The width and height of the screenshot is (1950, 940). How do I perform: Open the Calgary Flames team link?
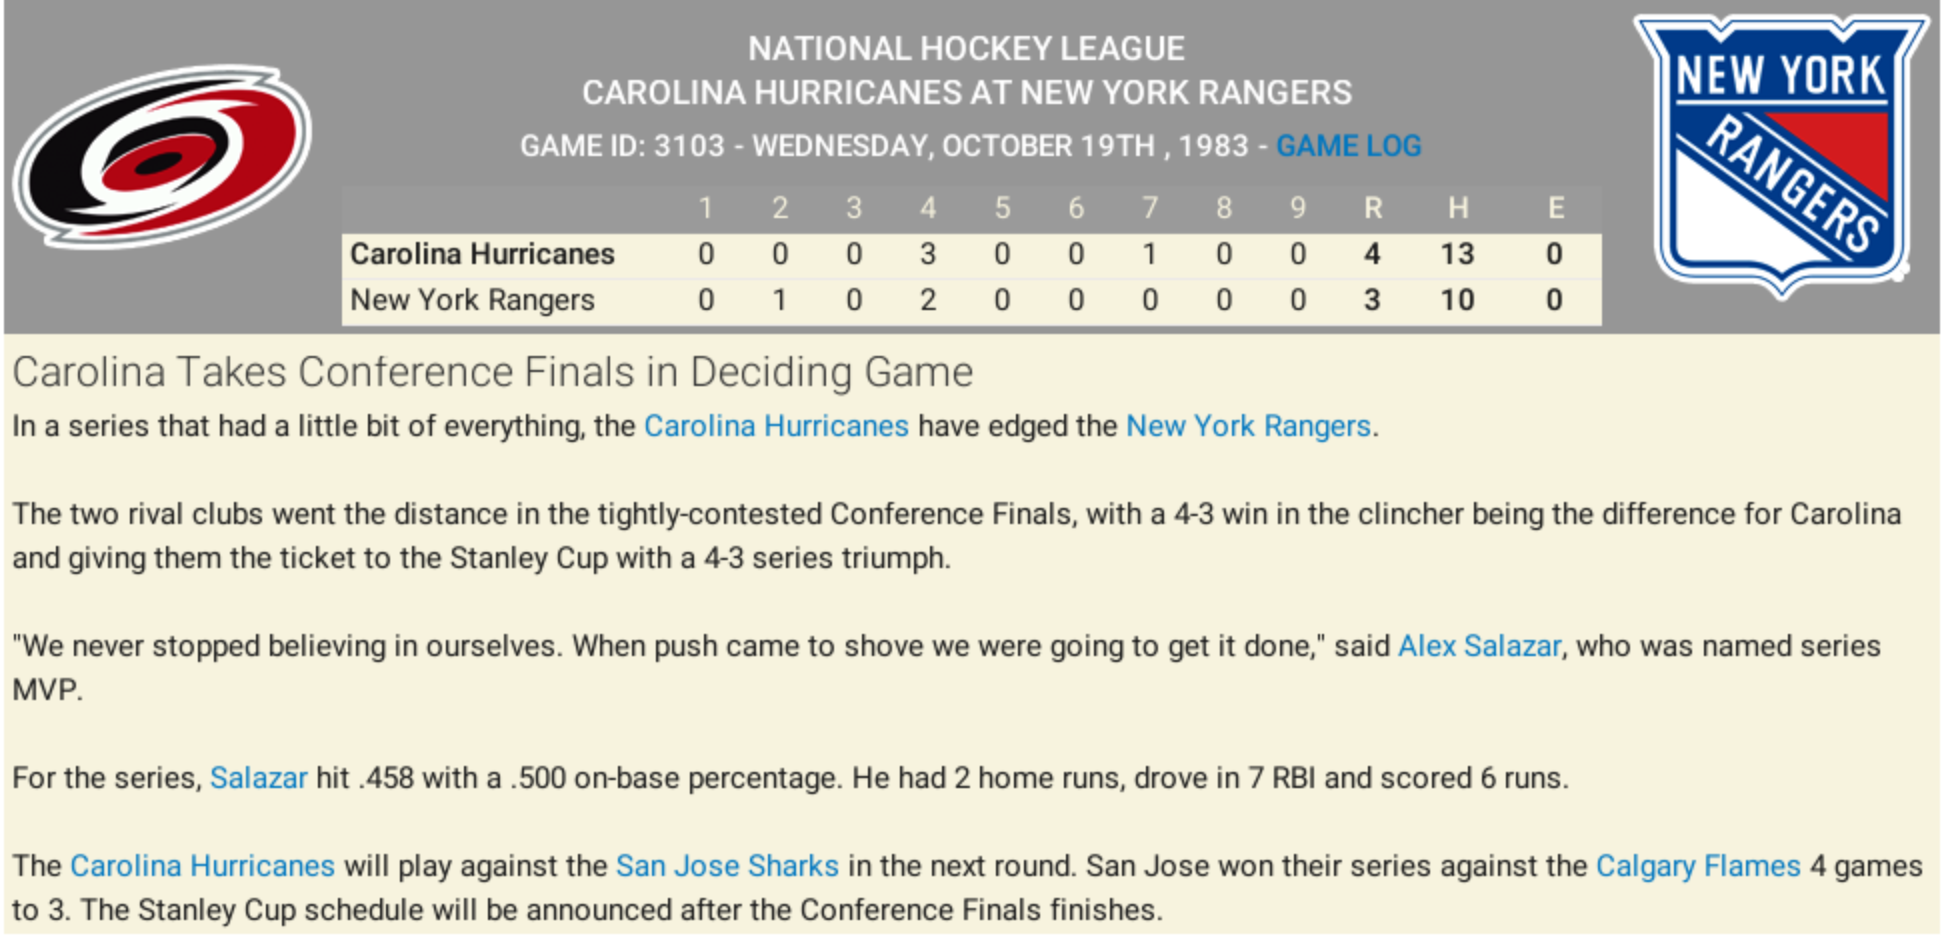point(1698,866)
